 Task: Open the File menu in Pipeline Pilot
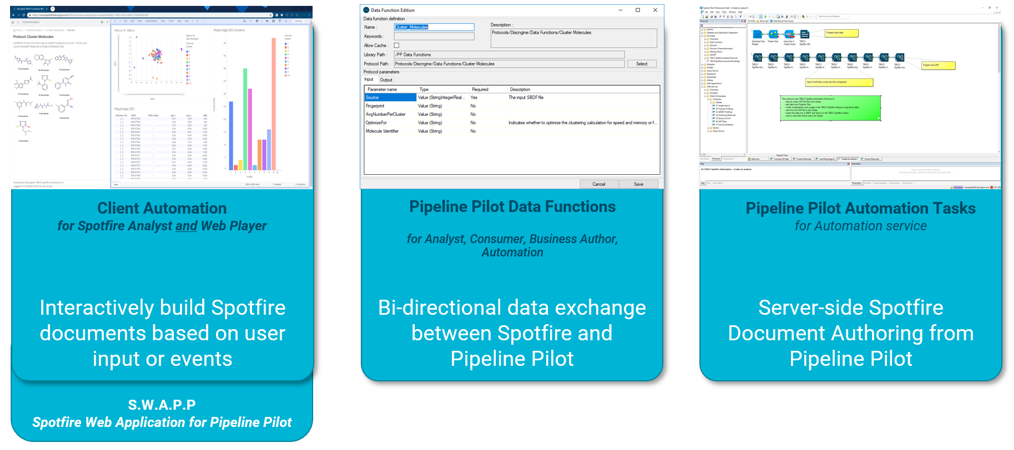click(706, 12)
